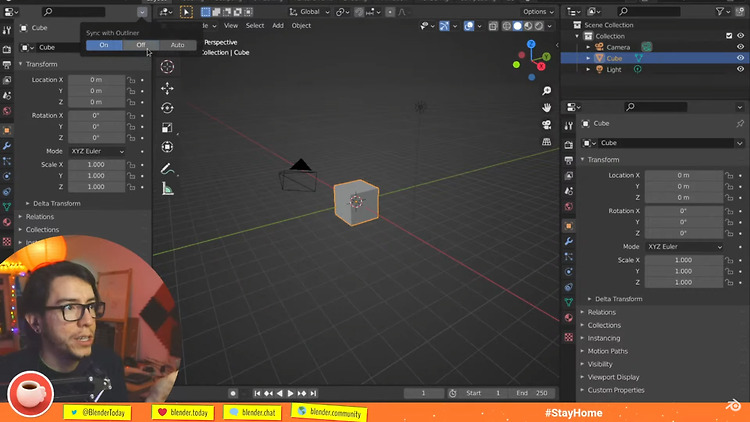This screenshot has height=422, width=750.
Task: Switch perspective/orthographic grid icon in viewport
Action: [x=547, y=142]
